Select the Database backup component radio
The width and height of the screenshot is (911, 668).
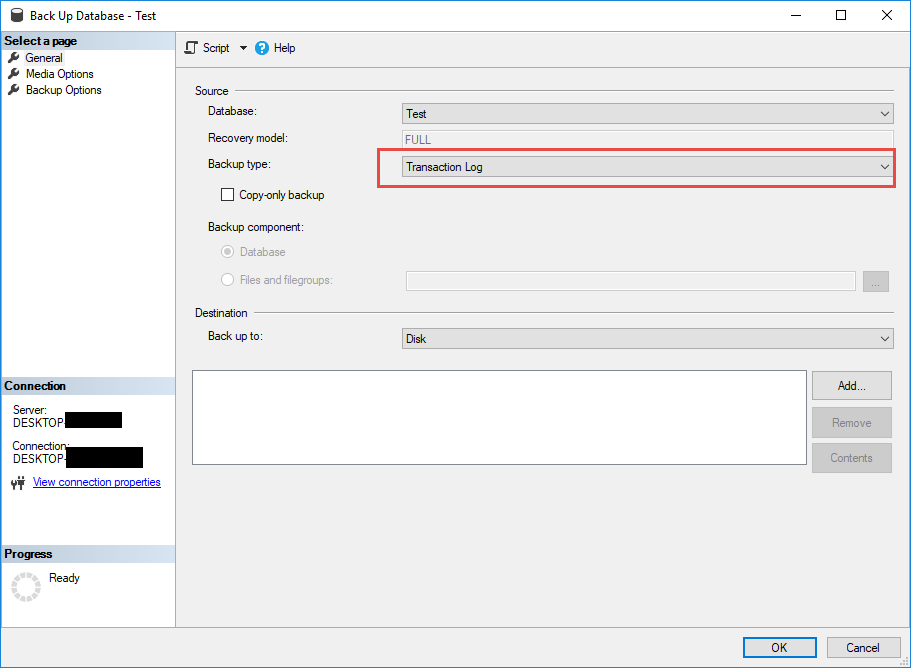(228, 252)
